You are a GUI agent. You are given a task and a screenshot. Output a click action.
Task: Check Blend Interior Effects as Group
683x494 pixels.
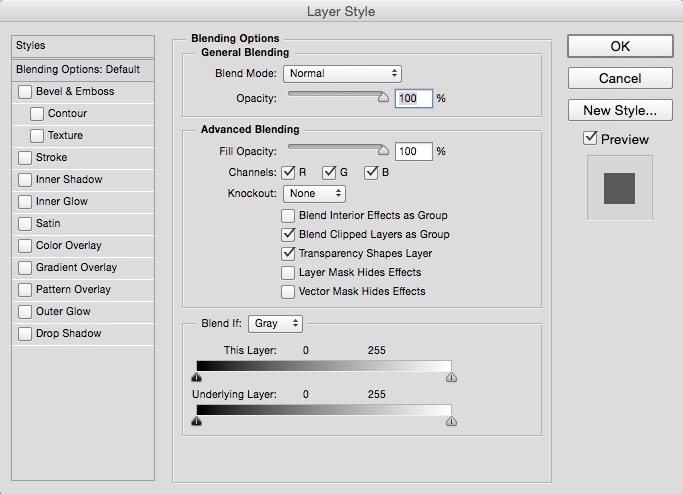pyautogui.click(x=287, y=216)
